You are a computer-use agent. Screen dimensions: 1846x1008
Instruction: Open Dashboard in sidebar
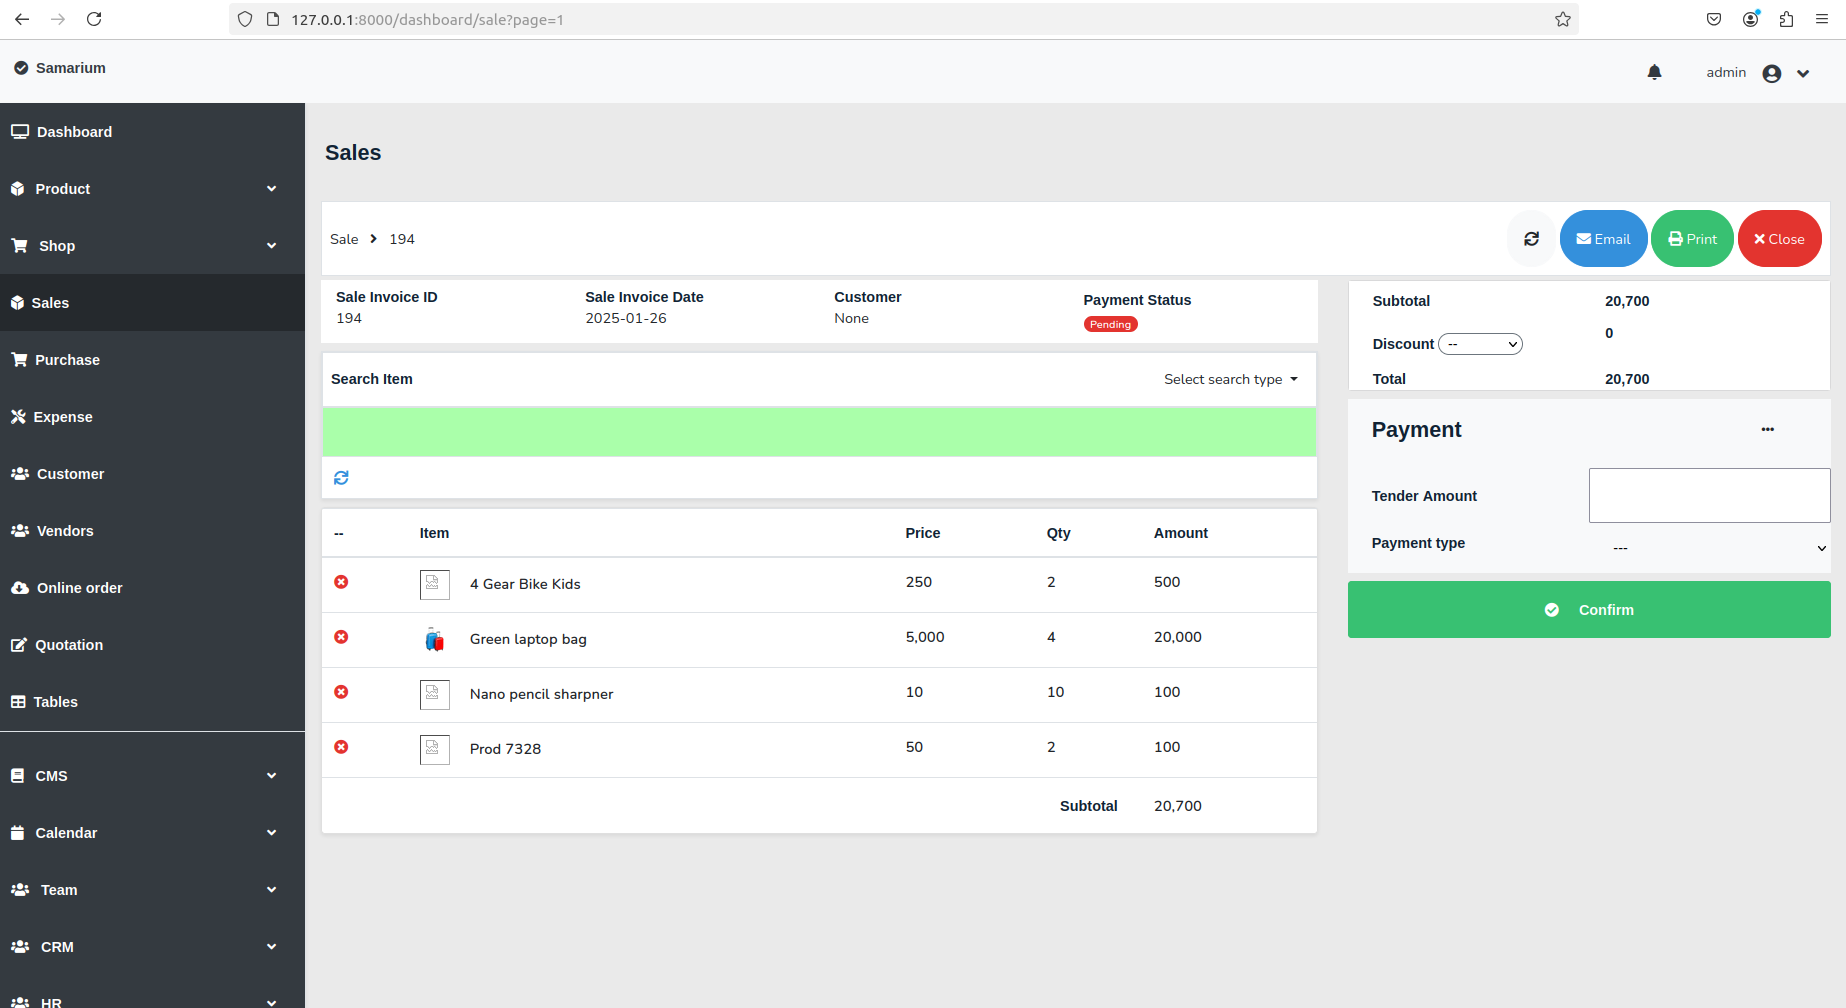coord(152,132)
